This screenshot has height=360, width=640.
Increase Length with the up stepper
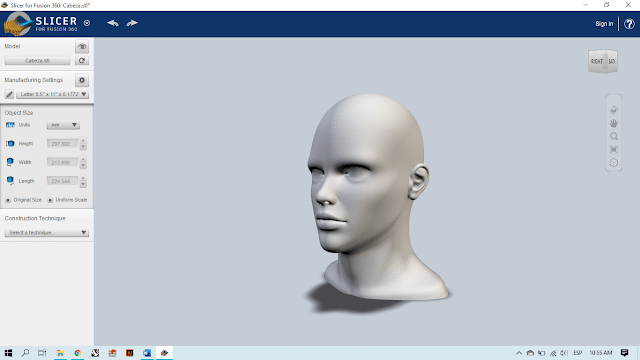(83, 178)
